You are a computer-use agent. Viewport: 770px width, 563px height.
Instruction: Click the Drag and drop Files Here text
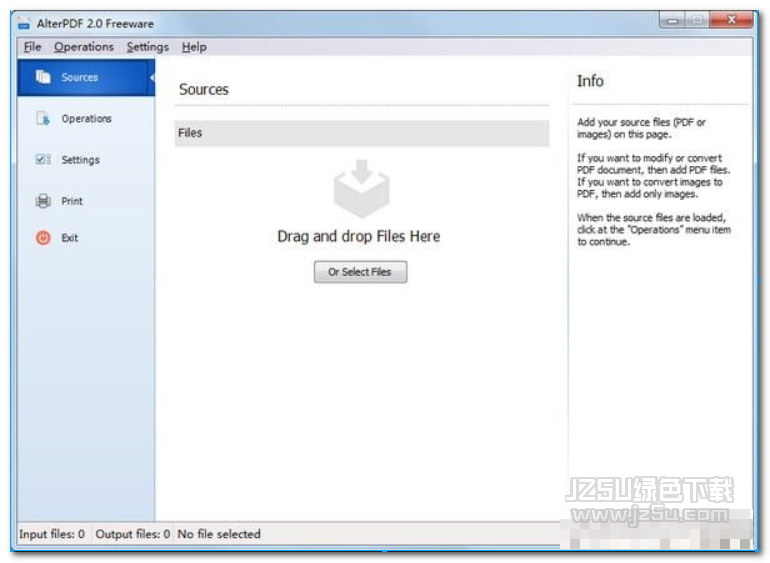pos(358,236)
